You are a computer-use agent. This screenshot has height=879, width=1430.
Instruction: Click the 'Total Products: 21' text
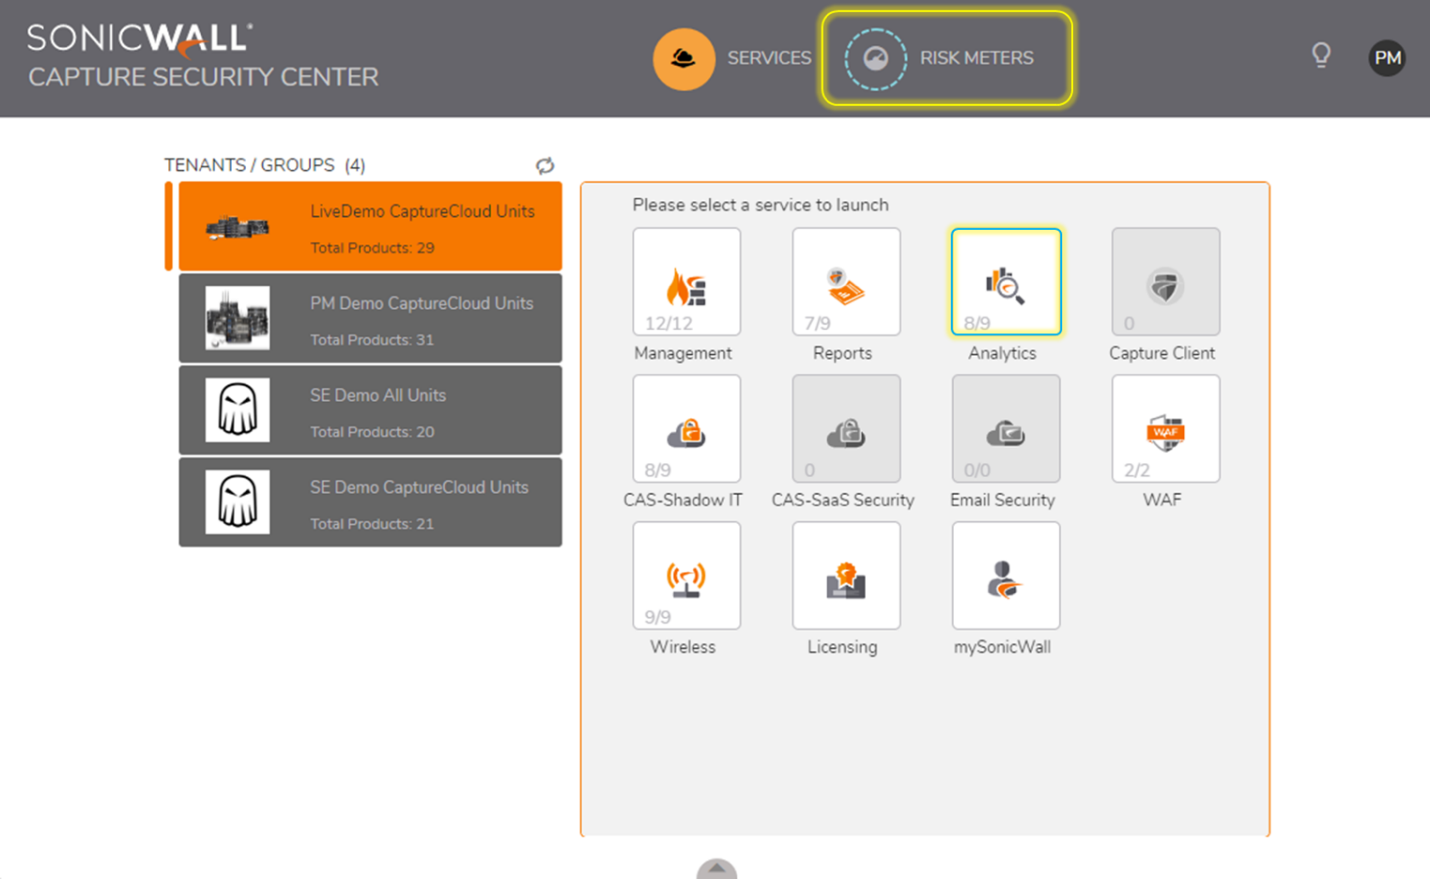(x=372, y=524)
